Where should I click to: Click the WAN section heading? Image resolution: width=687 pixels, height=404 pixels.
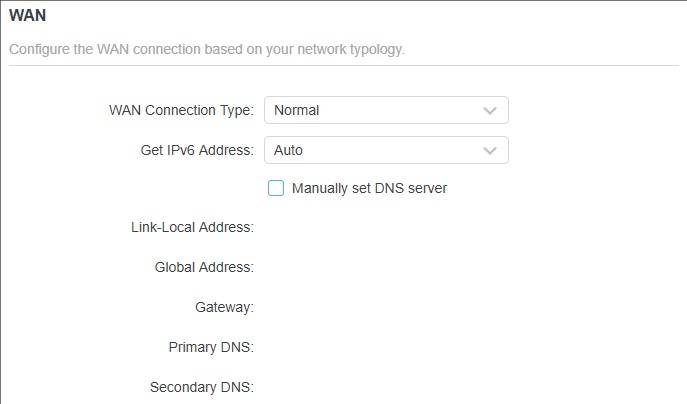click(x=27, y=16)
